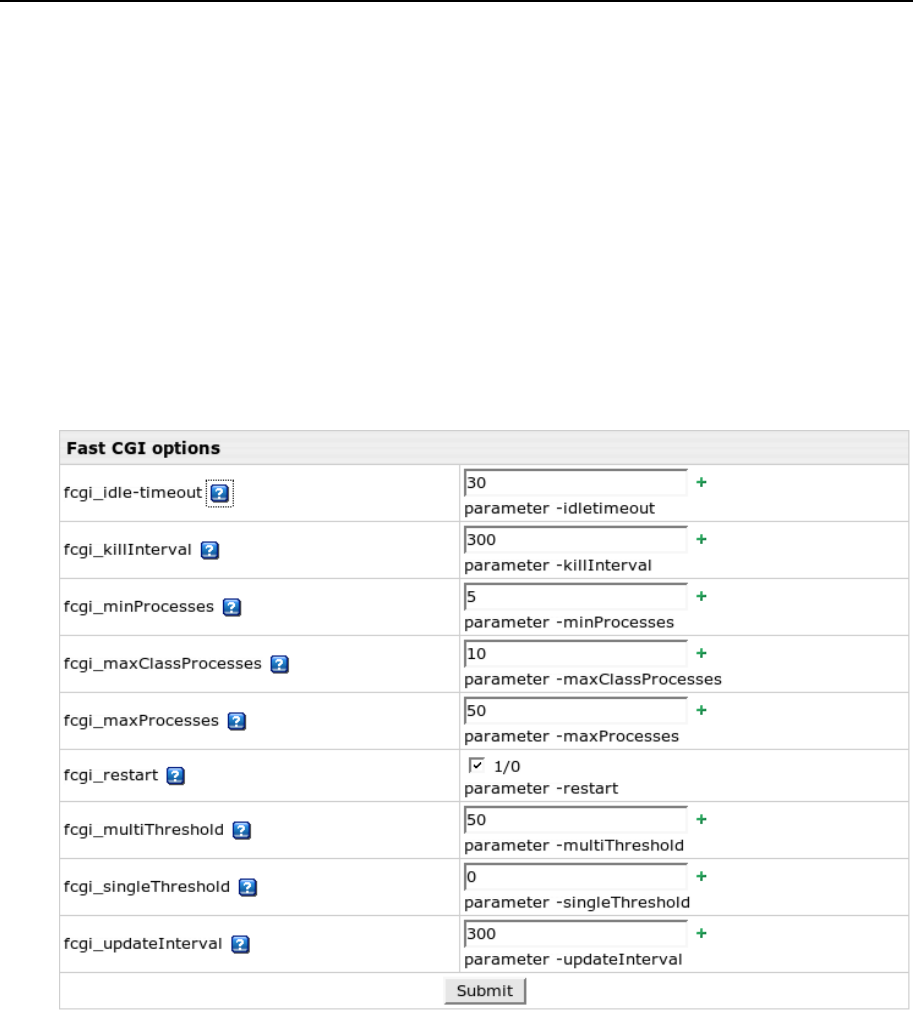This screenshot has width=913, height=1012.
Task: Open help for fcgi_multiThreshold
Action: coord(241,830)
